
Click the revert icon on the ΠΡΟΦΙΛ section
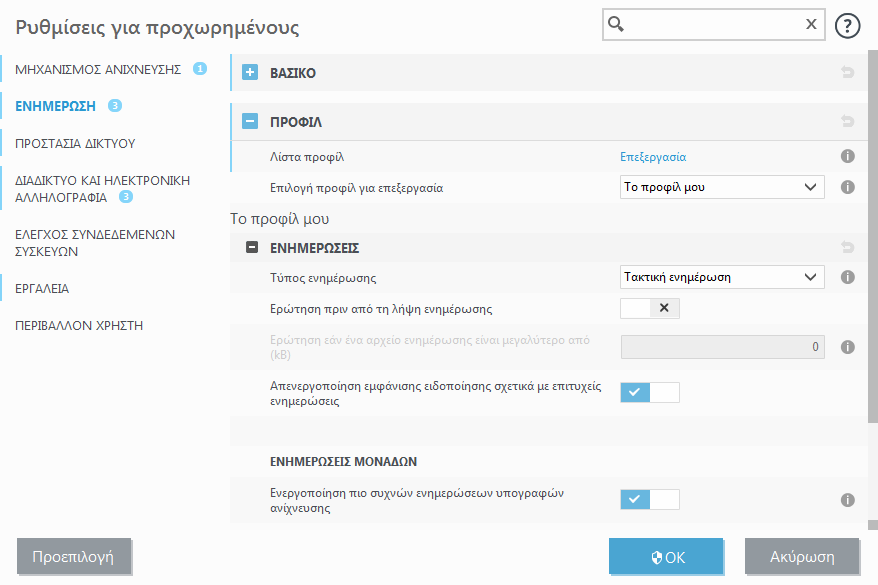[x=848, y=121]
